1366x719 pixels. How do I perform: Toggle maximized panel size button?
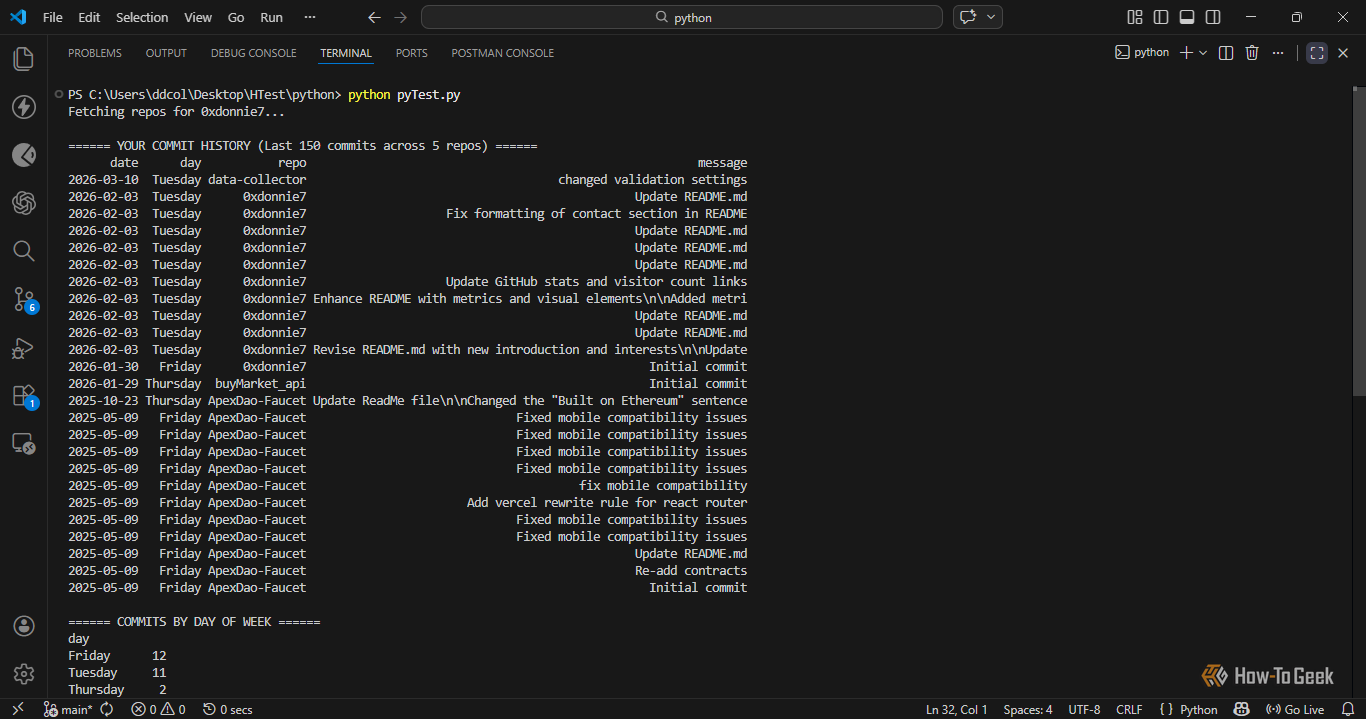click(x=1317, y=53)
